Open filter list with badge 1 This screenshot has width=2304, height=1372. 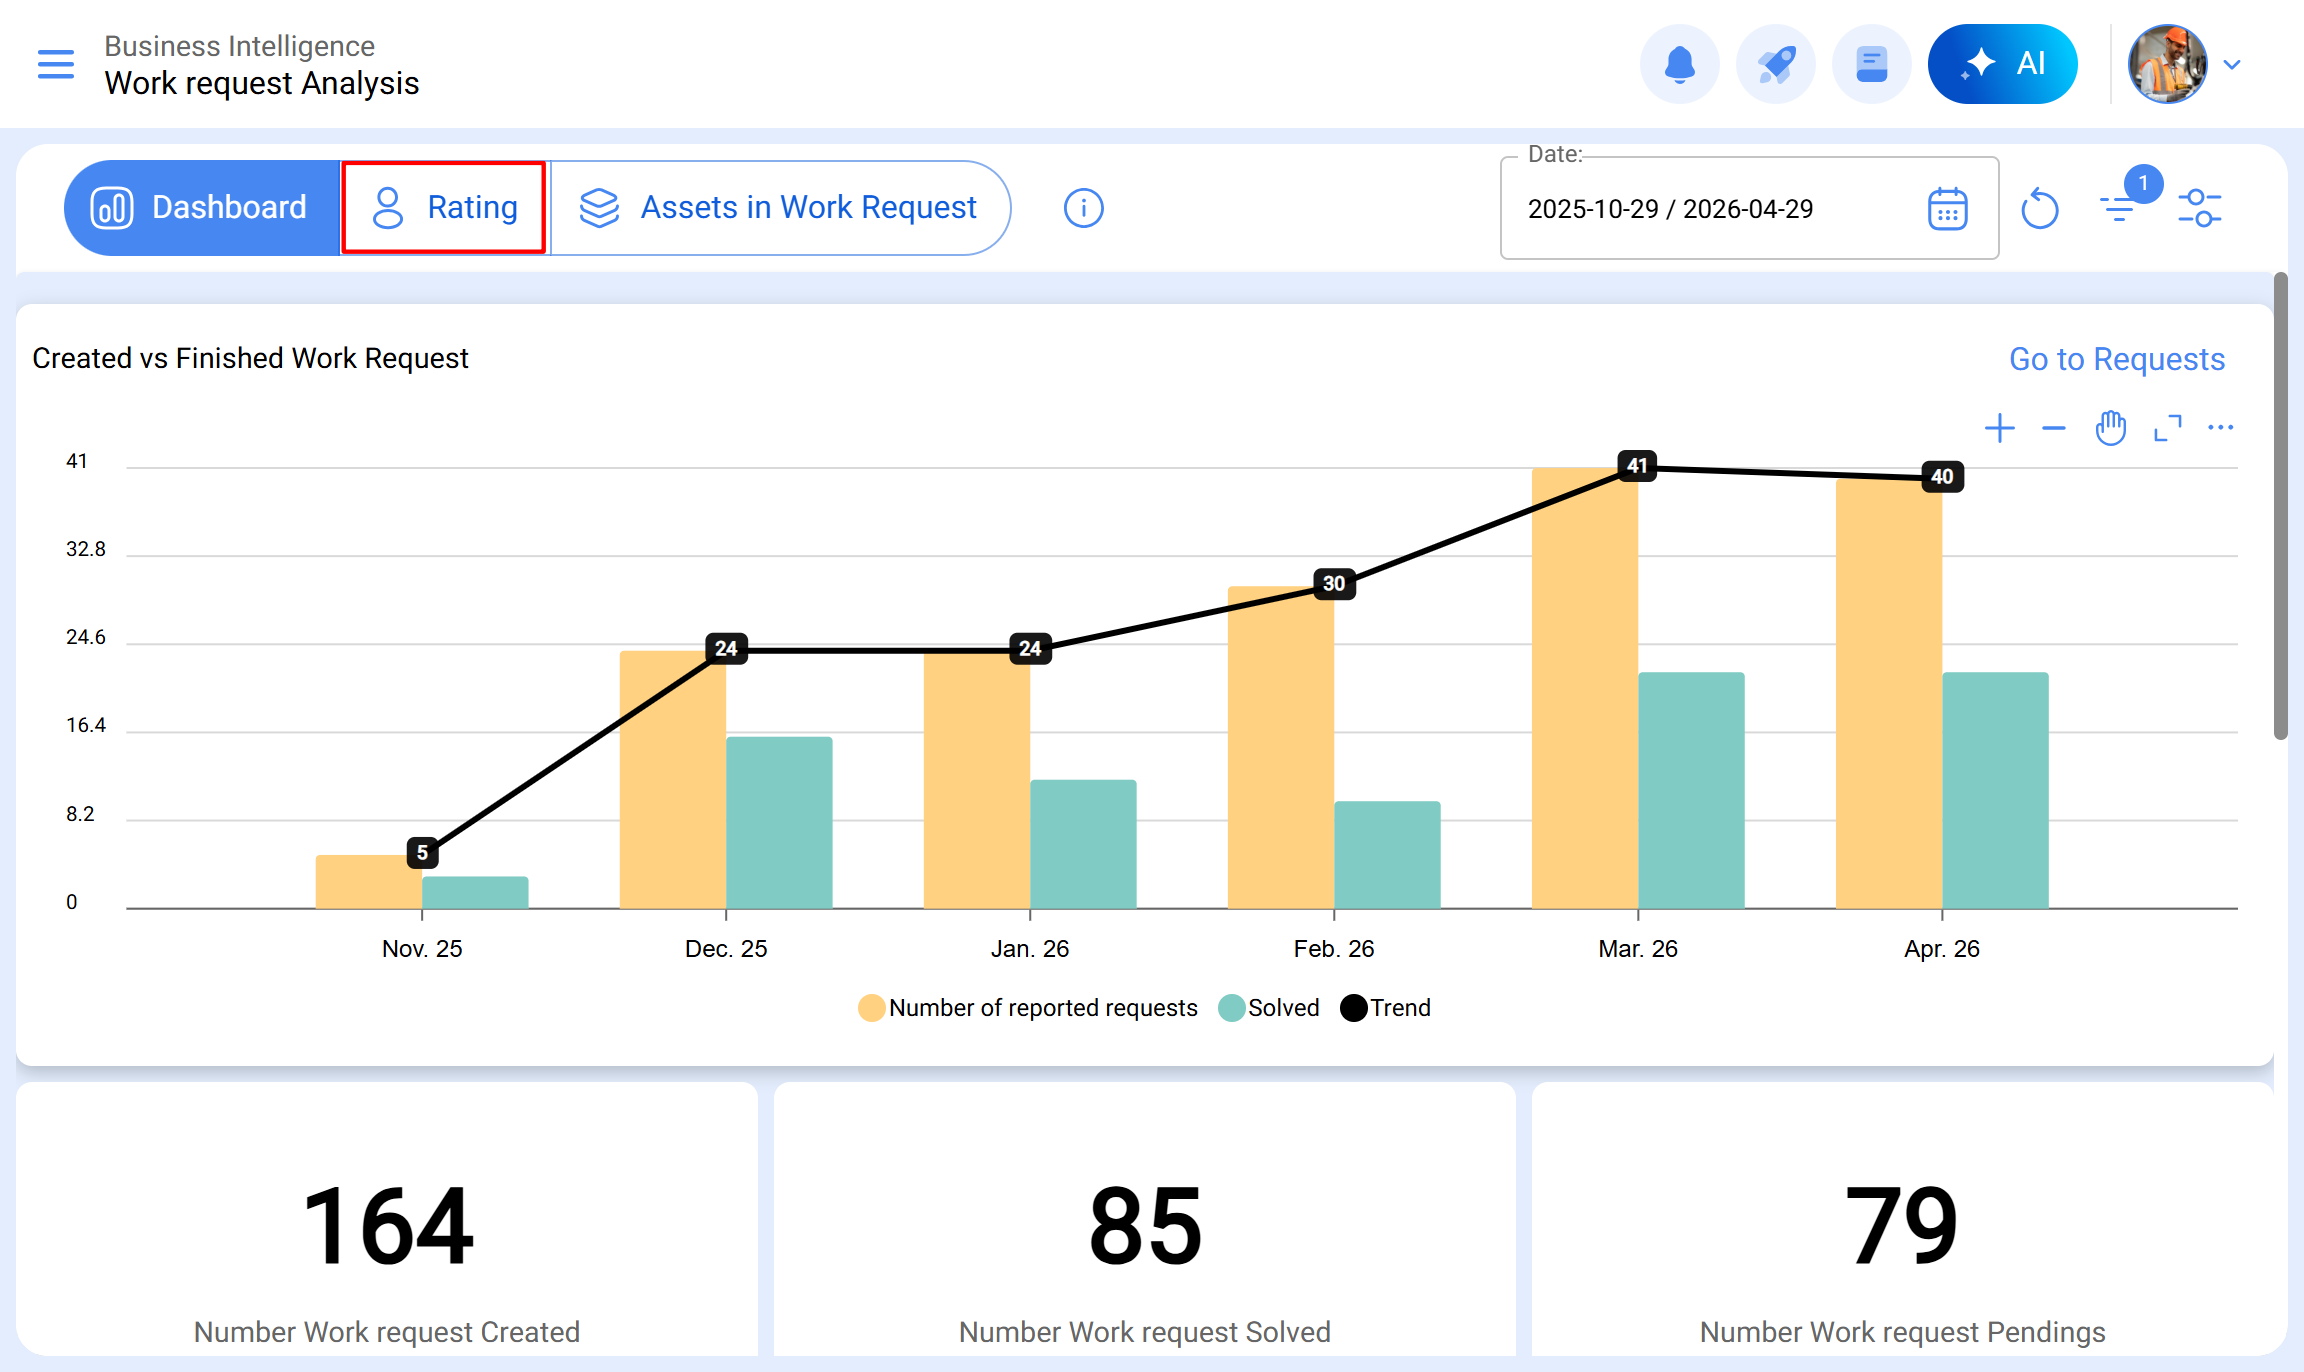(x=2119, y=207)
